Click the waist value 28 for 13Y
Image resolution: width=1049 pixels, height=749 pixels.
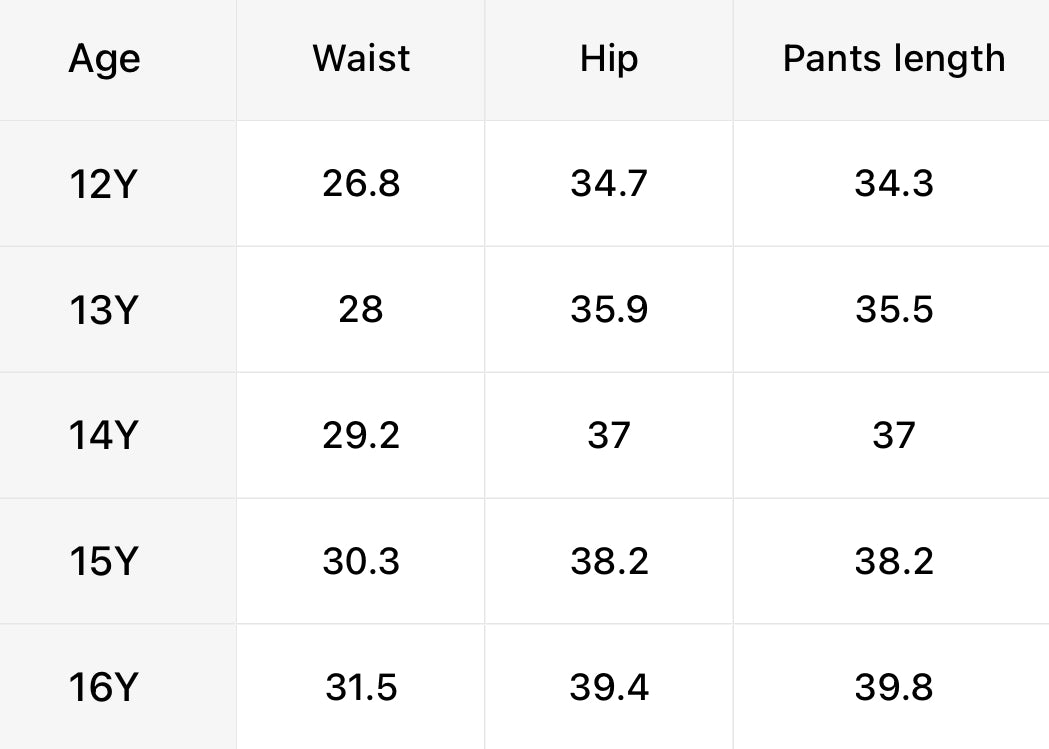pyautogui.click(x=361, y=309)
